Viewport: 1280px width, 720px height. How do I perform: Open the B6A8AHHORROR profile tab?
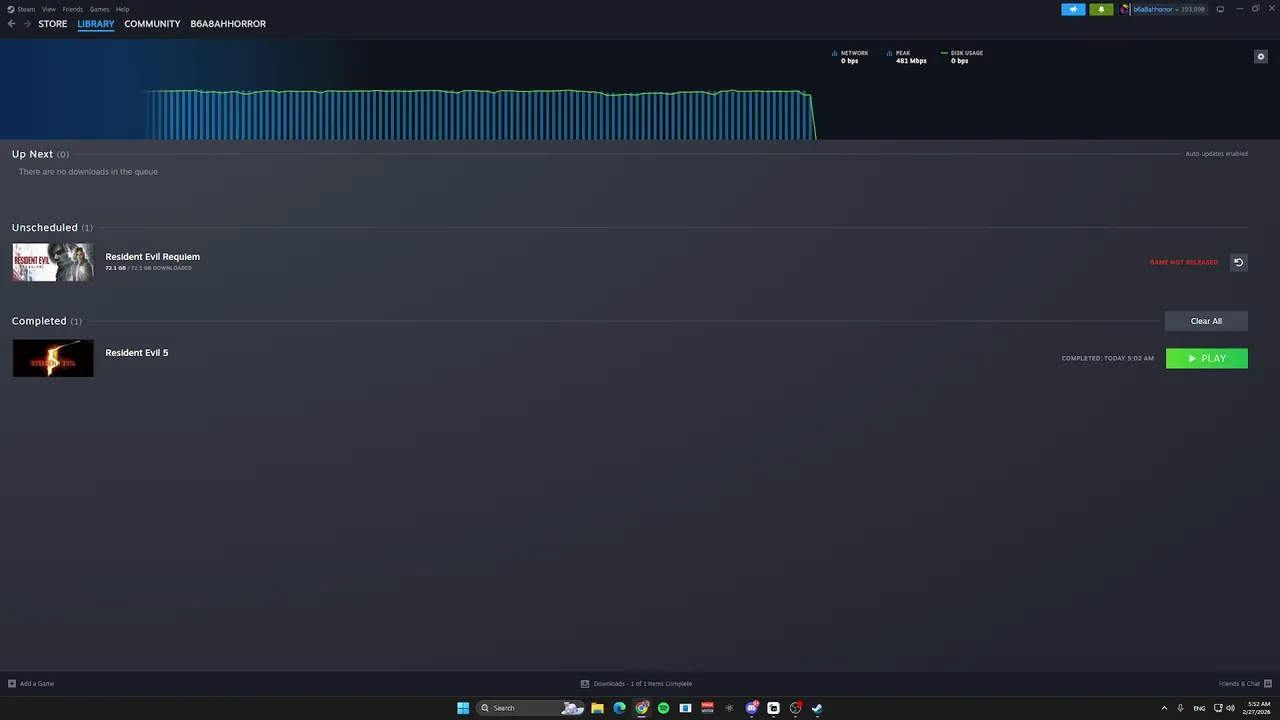tap(228, 24)
